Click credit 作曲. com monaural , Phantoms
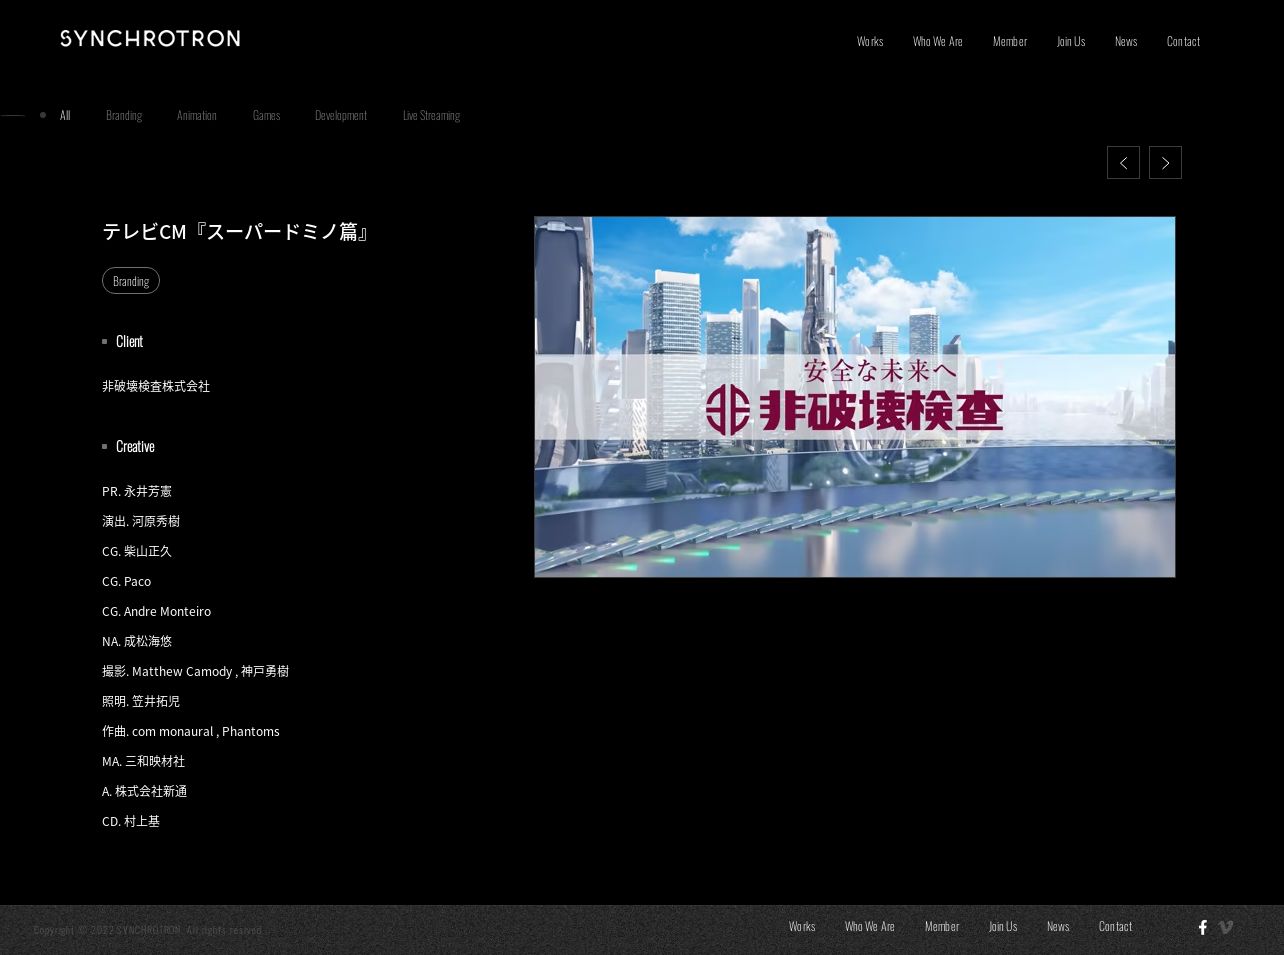This screenshot has height=955, width=1284. [191, 731]
